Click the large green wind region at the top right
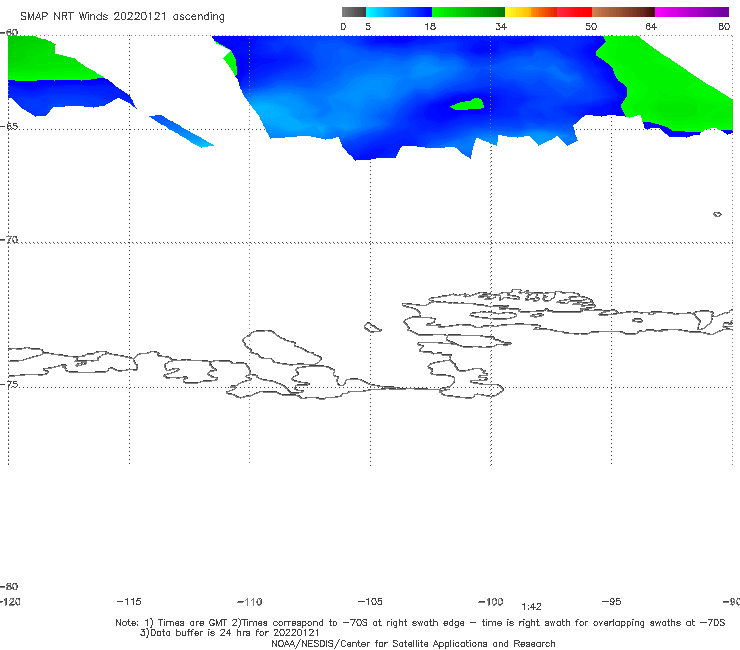Screen dimensions: 740x650 coord(670,85)
